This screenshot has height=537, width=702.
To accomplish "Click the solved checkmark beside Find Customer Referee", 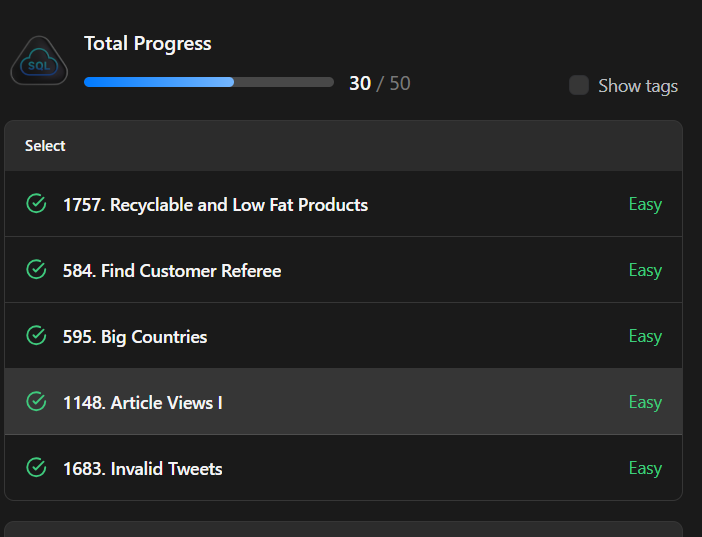I will pyautogui.click(x=36, y=270).
